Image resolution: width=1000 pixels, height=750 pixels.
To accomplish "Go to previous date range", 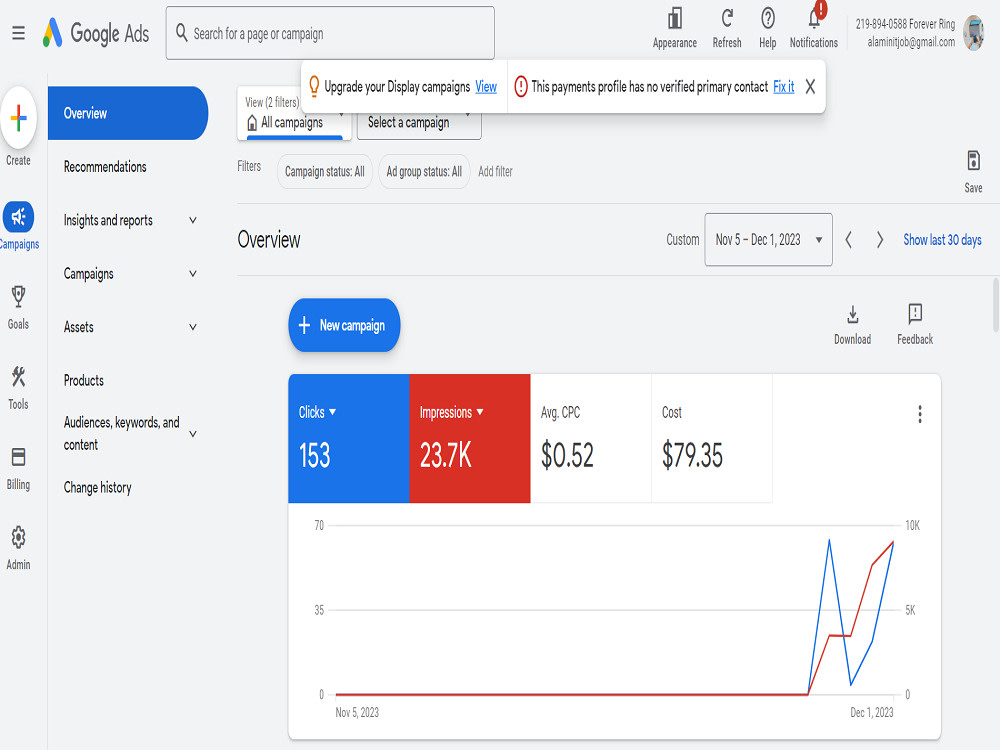I will (x=848, y=240).
